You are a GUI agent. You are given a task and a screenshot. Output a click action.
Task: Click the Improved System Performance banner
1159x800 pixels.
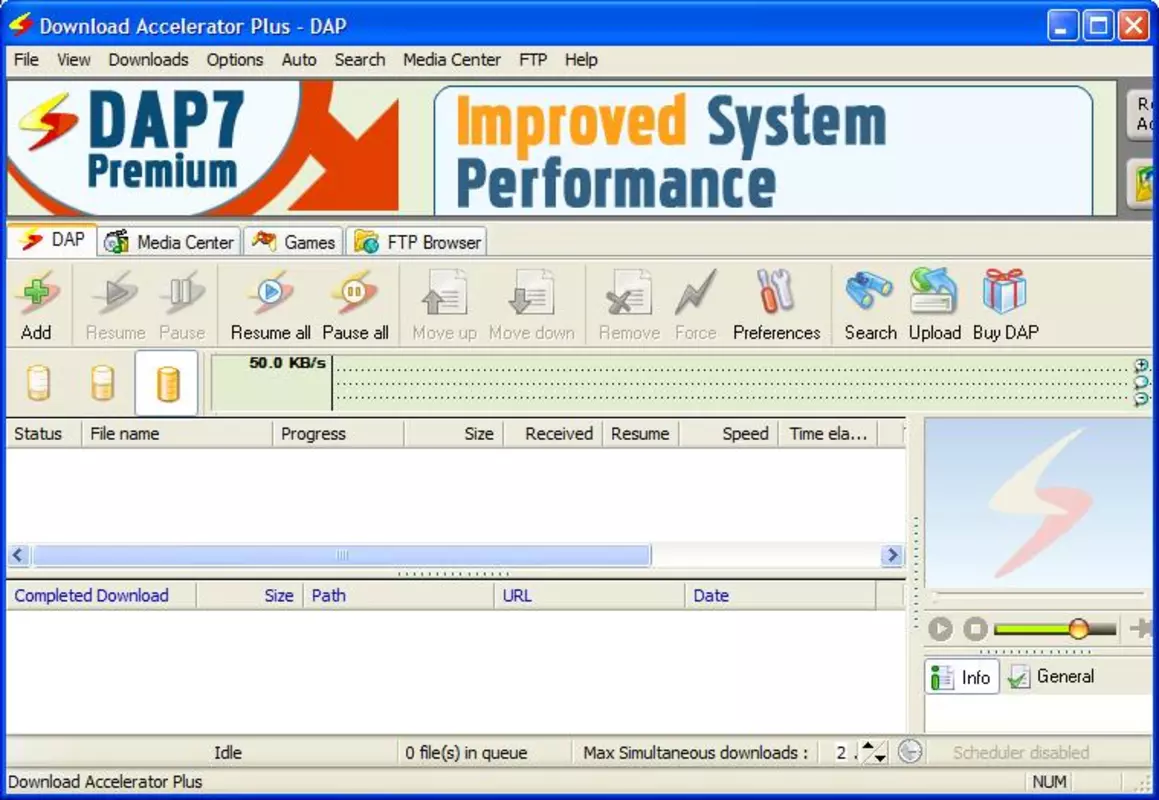point(763,151)
